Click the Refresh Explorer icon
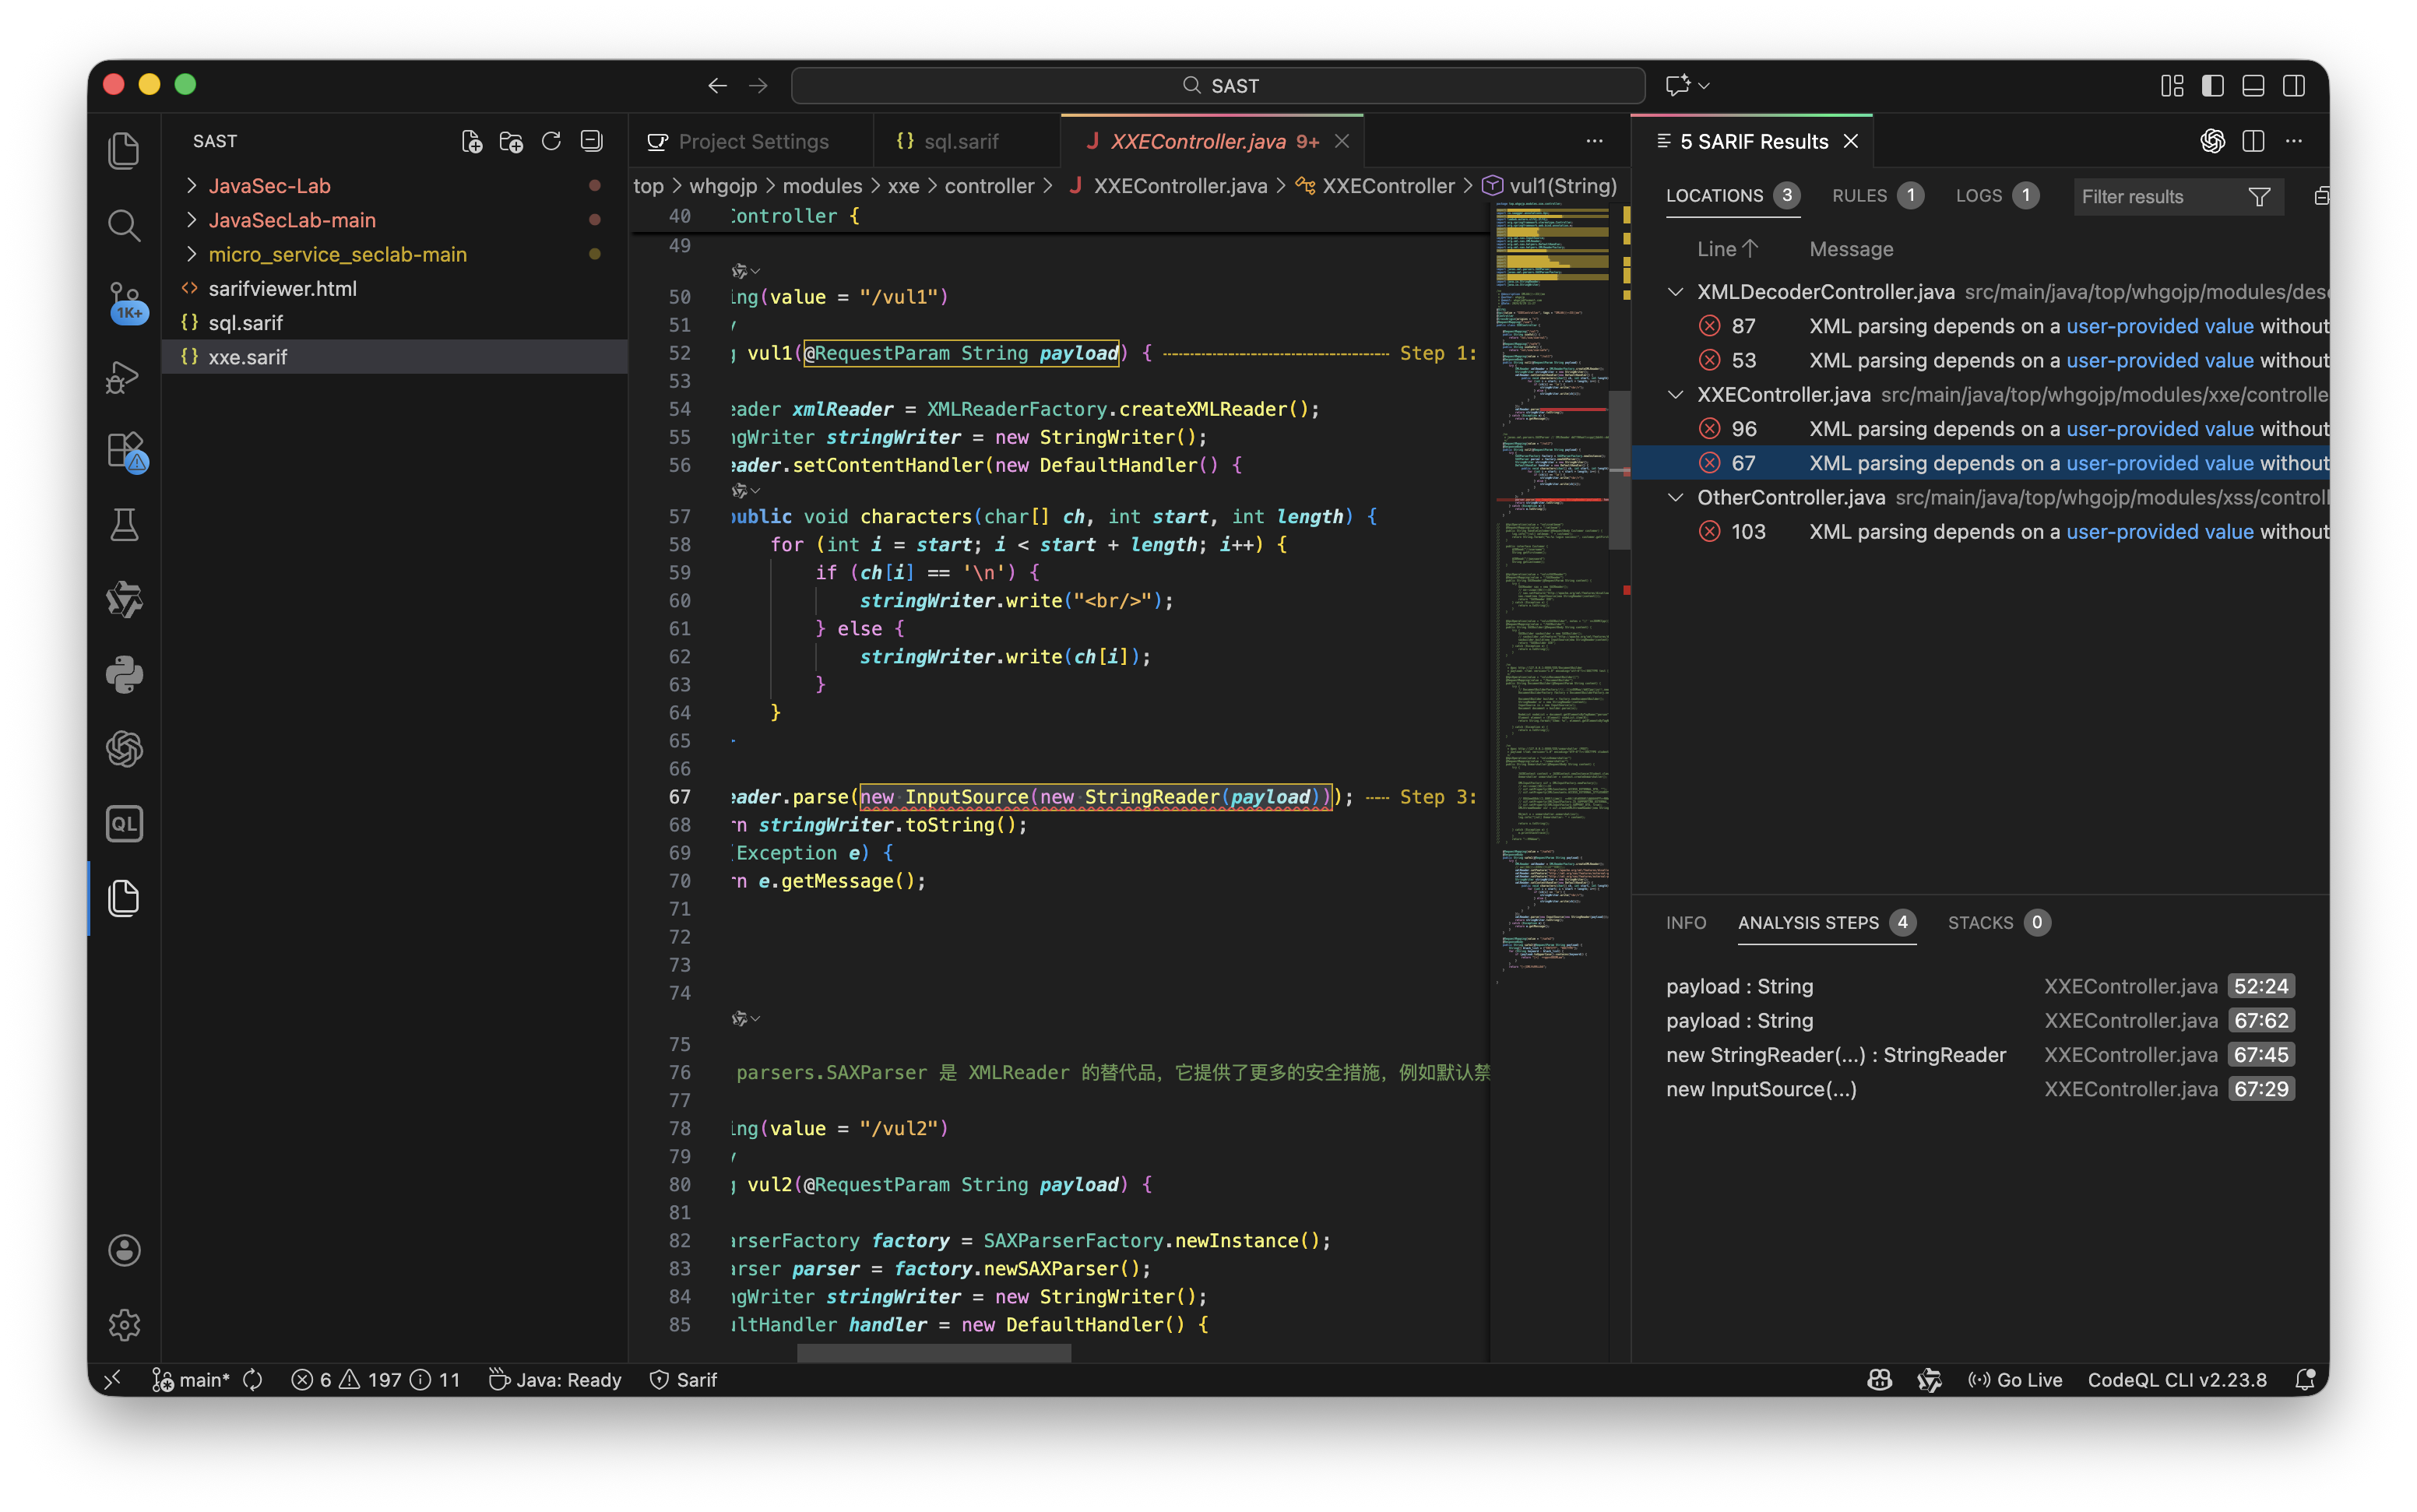The height and width of the screenshot is (1512, 2417). (x=551, y=141)
